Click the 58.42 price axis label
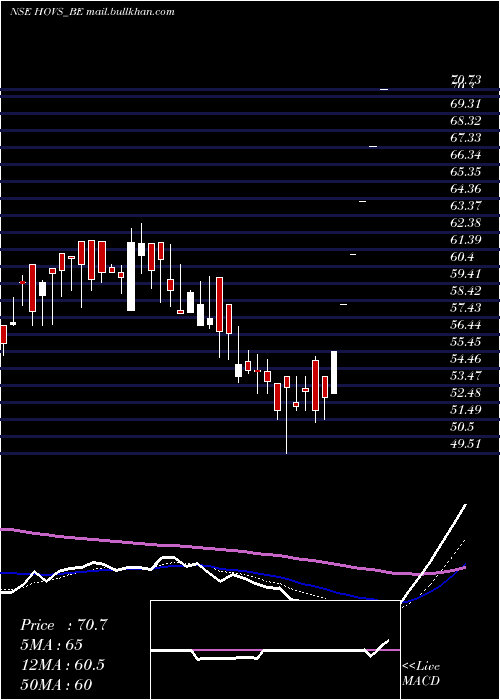The image size is (500, 700). (x=466, y=291)
